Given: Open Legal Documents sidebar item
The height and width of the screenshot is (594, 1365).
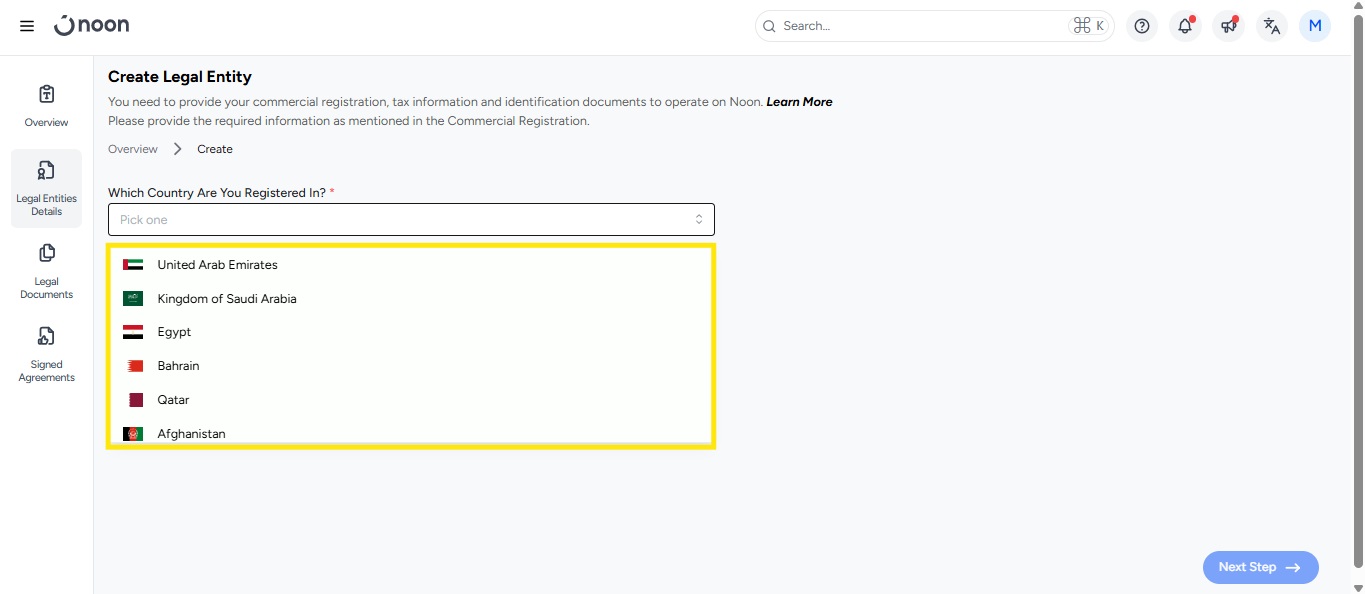Looking at the screenshot, I should point(47,272).
